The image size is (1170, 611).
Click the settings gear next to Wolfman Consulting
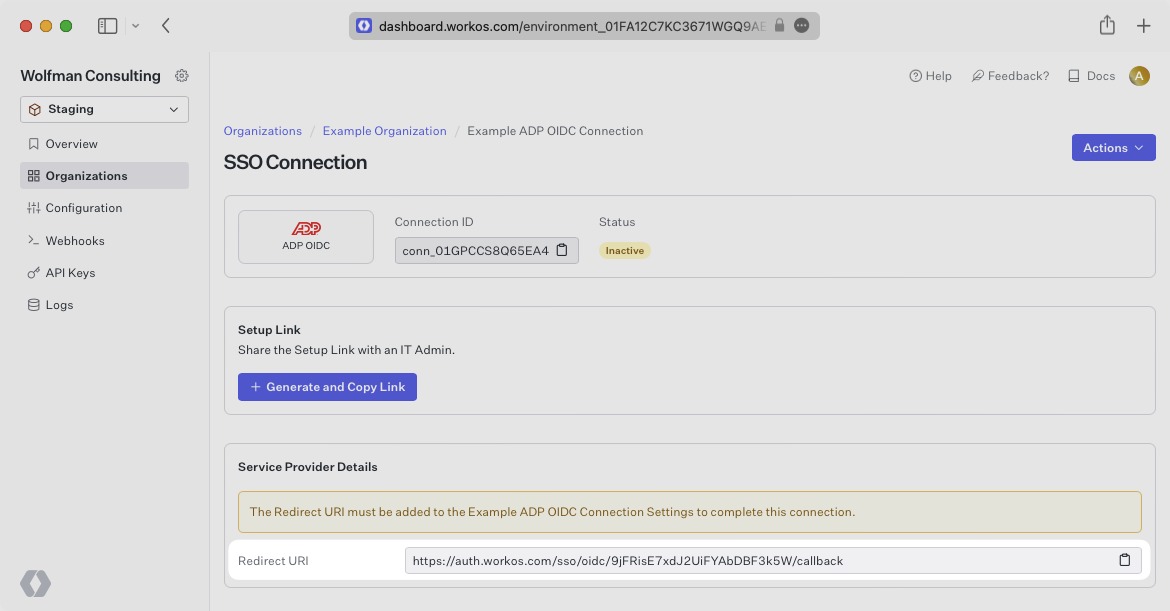(181, 75)
